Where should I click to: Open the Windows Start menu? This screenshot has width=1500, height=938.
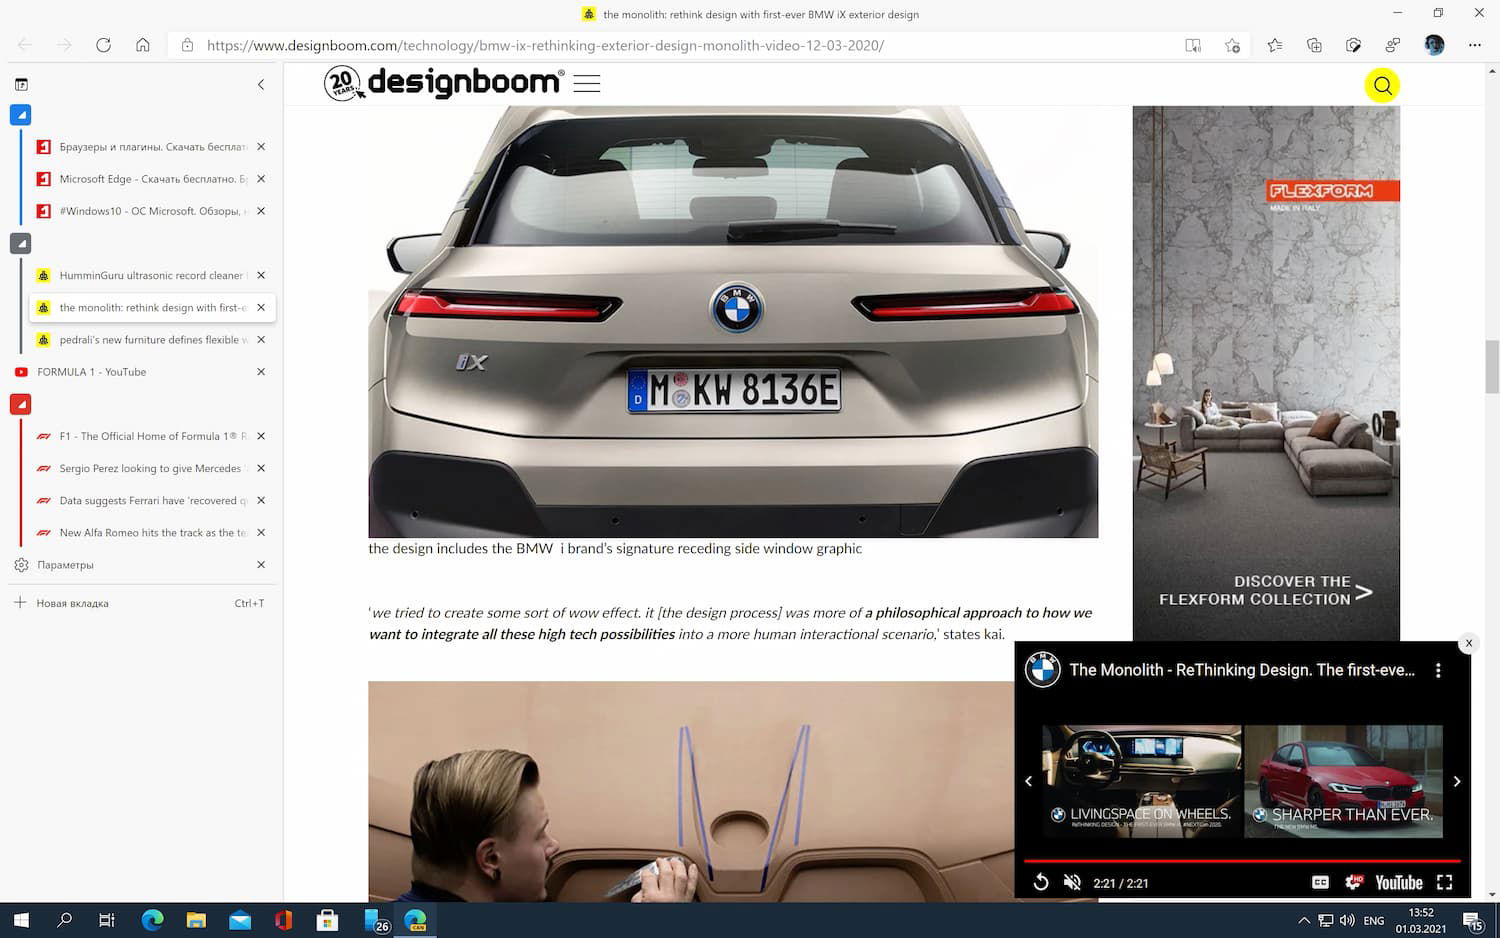21,920
